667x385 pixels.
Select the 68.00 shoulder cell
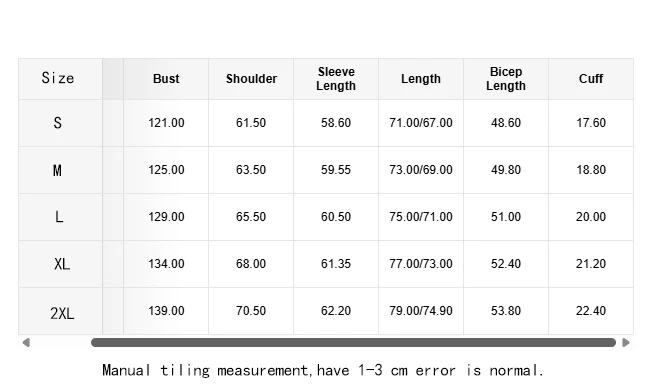pyautogui.click(x=251, y=264)
